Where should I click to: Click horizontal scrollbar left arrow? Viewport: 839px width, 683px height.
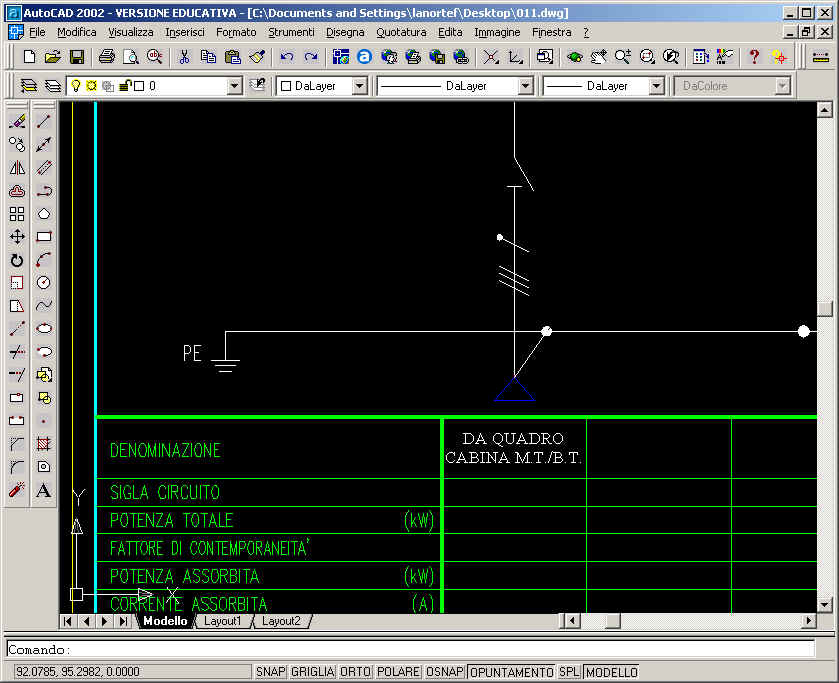573,621
